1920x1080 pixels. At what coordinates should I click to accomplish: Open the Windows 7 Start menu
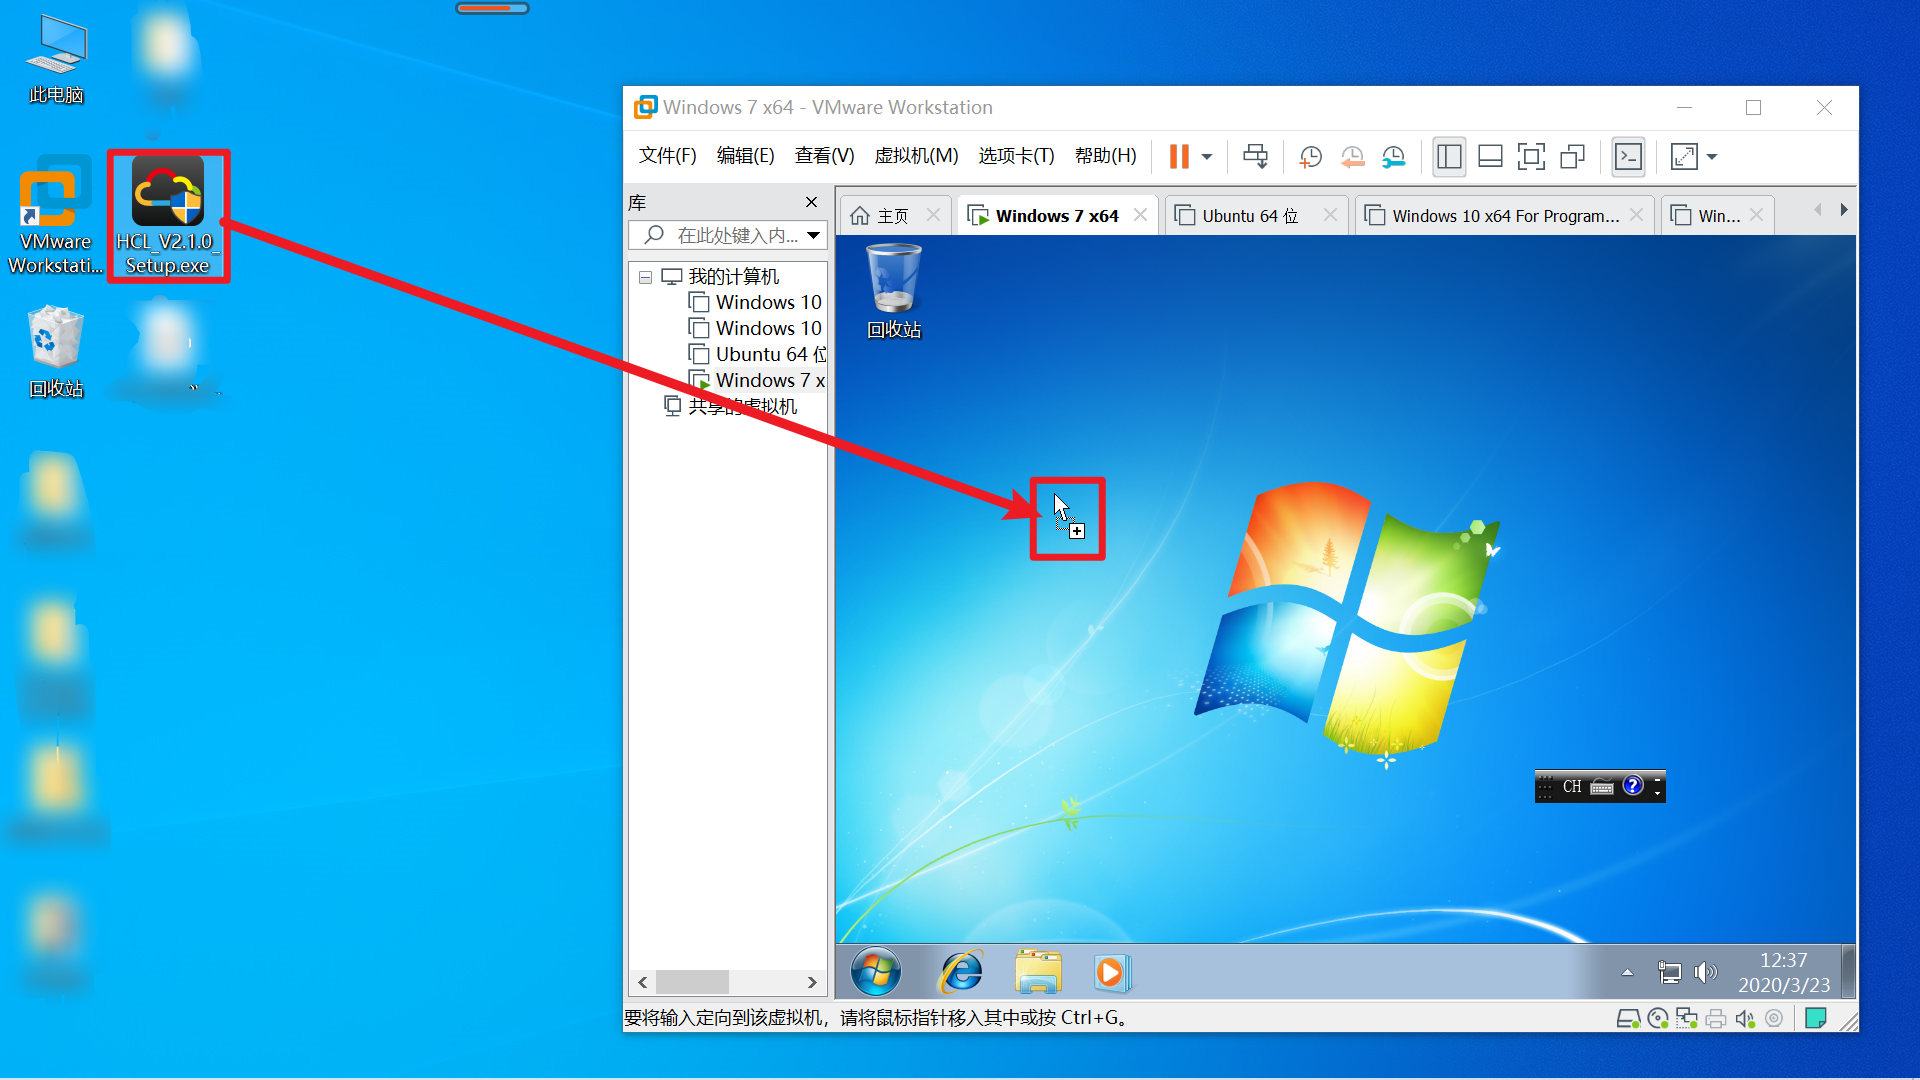876,972
